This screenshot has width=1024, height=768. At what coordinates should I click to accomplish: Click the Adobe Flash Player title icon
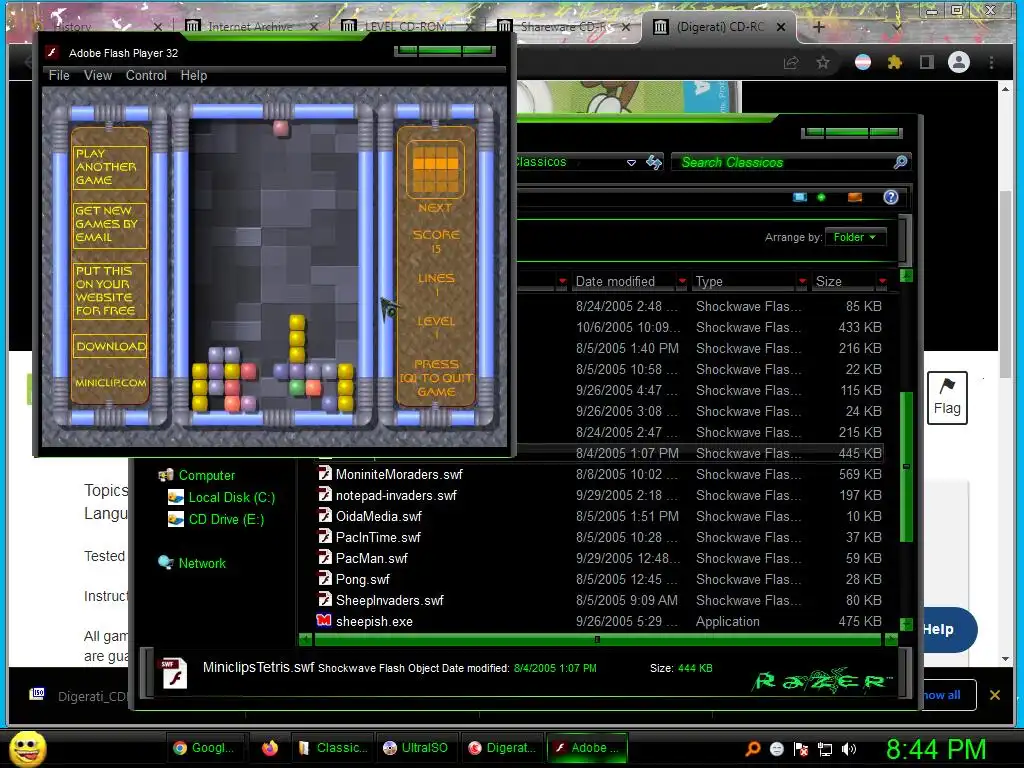[52, 53]
